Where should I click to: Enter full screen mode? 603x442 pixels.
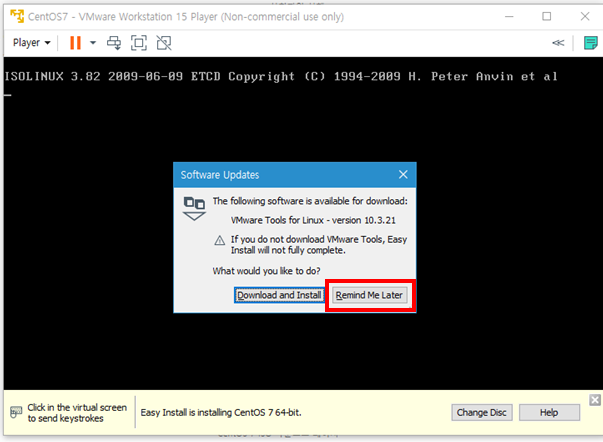click(x=139, y=43)
